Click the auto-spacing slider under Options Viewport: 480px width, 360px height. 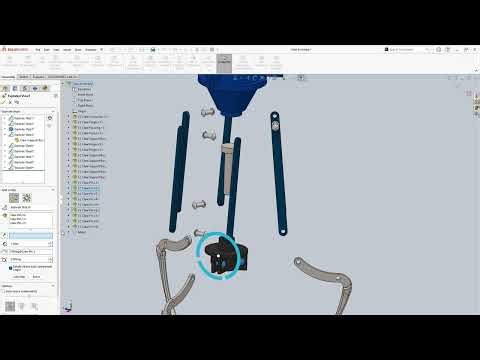coord(28,296)
